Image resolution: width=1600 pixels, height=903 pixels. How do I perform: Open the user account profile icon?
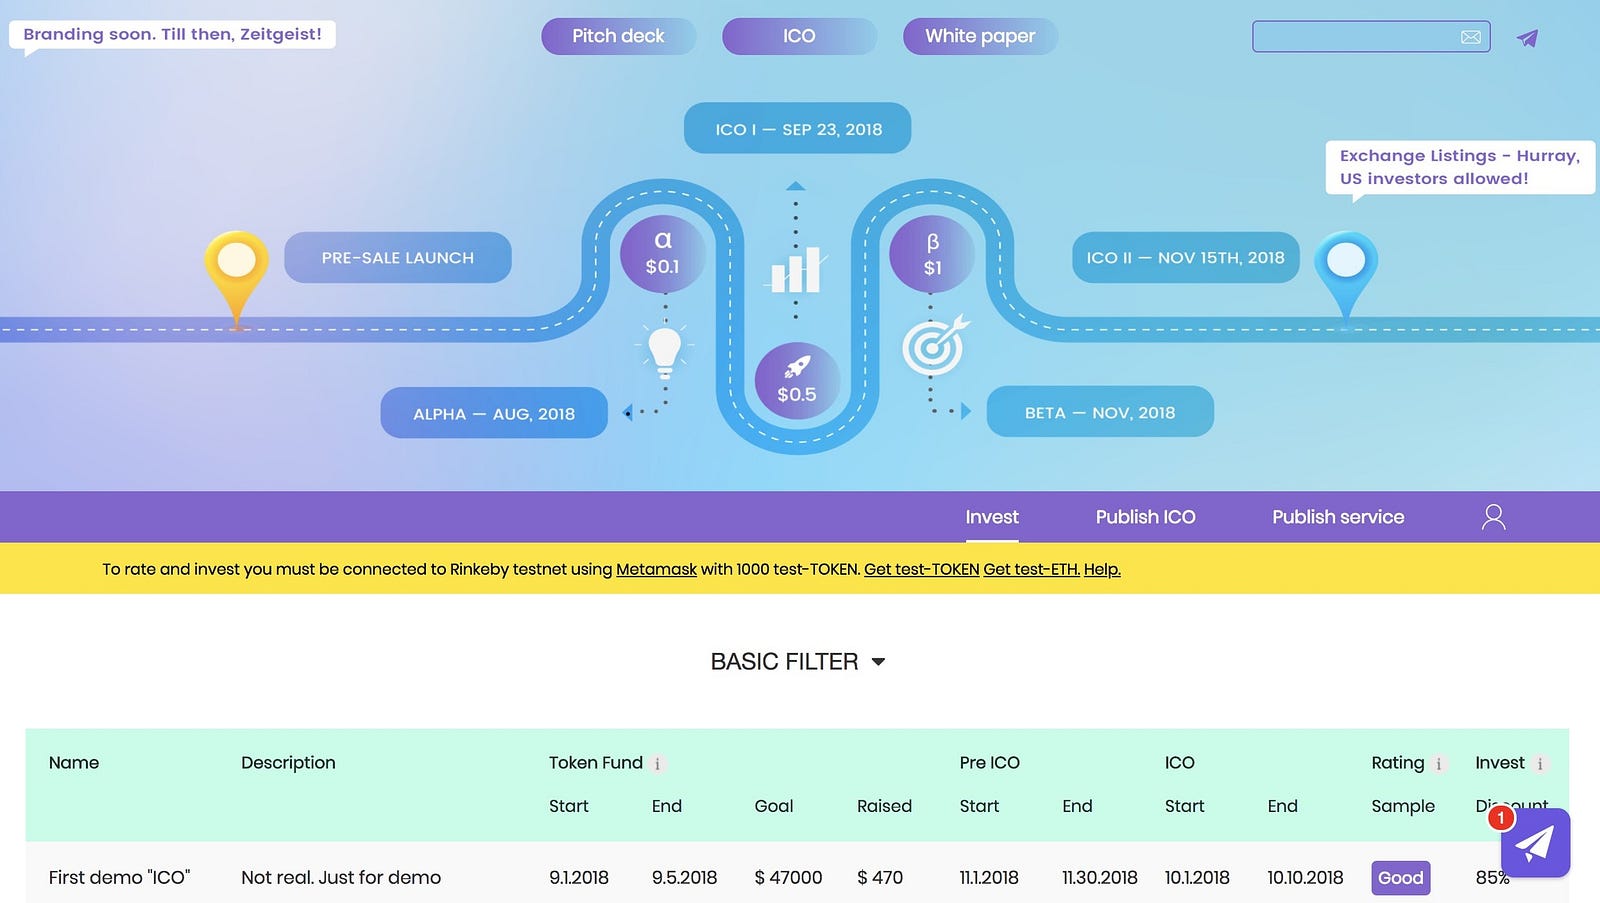click(1493, 517)
